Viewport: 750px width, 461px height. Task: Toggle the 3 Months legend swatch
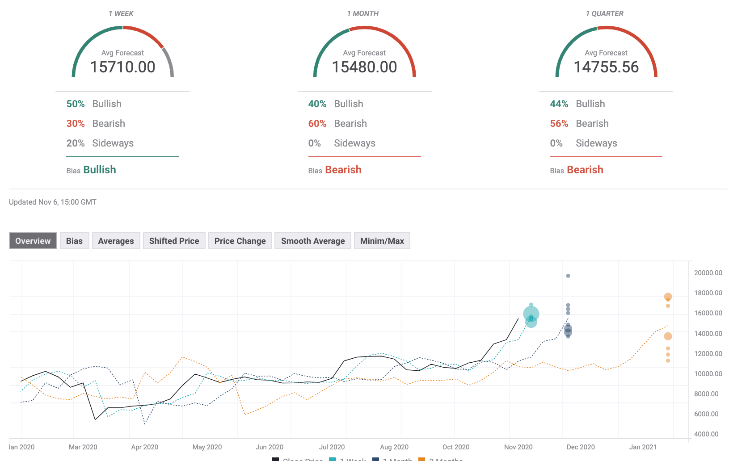tap(422, 459)
